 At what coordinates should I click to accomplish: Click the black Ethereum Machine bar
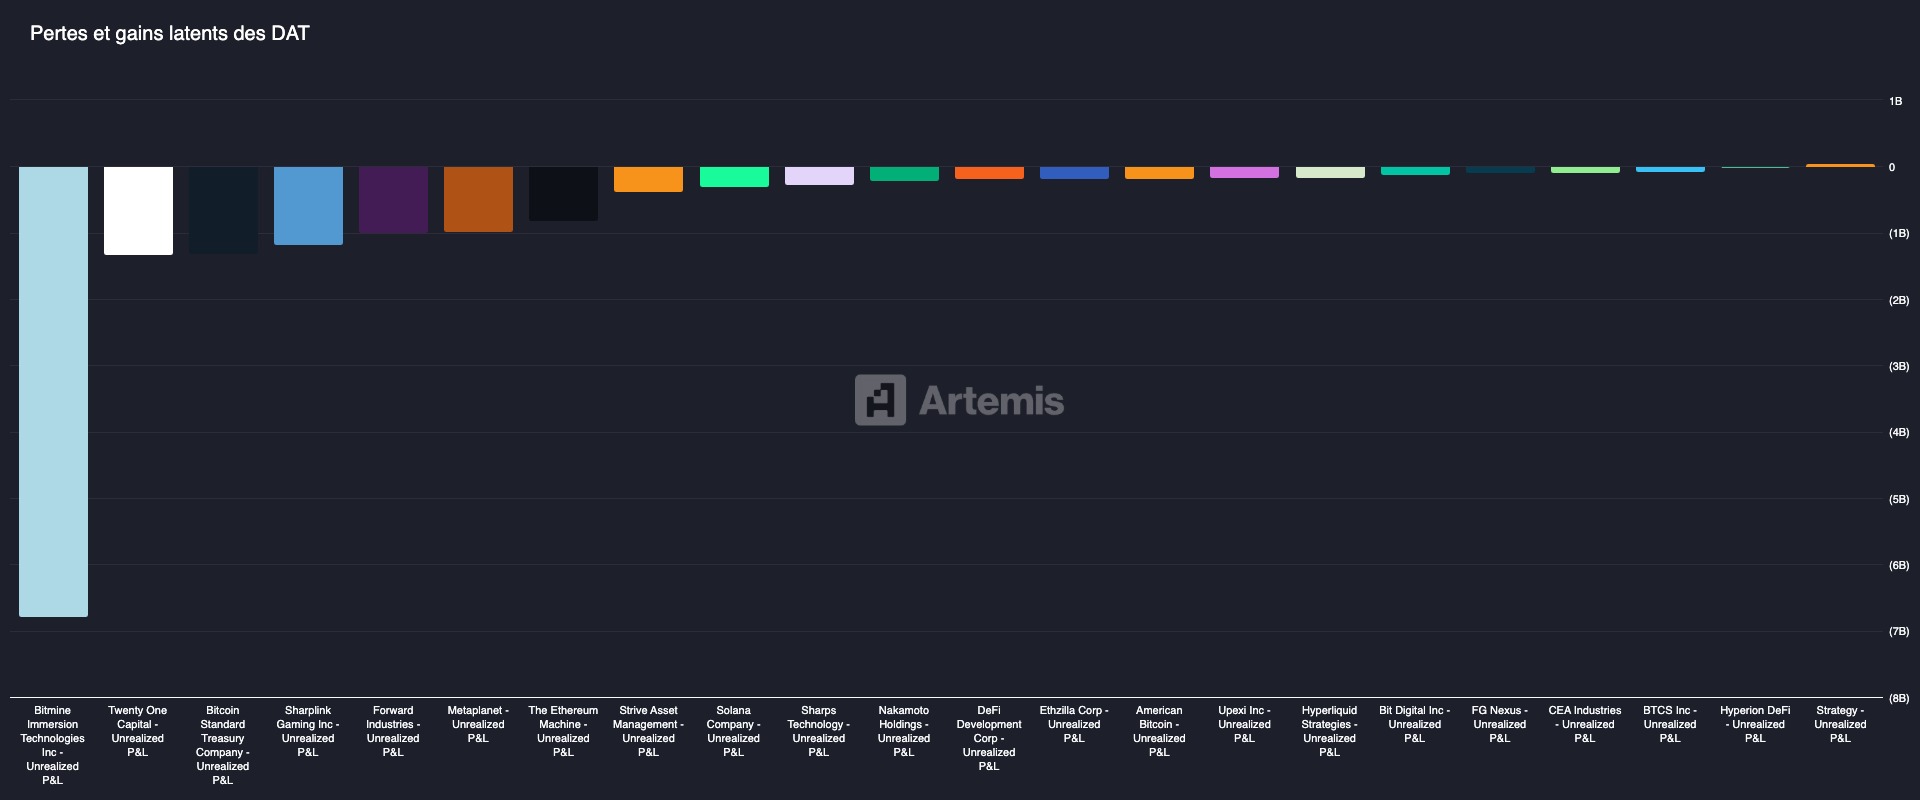[563, 193]
